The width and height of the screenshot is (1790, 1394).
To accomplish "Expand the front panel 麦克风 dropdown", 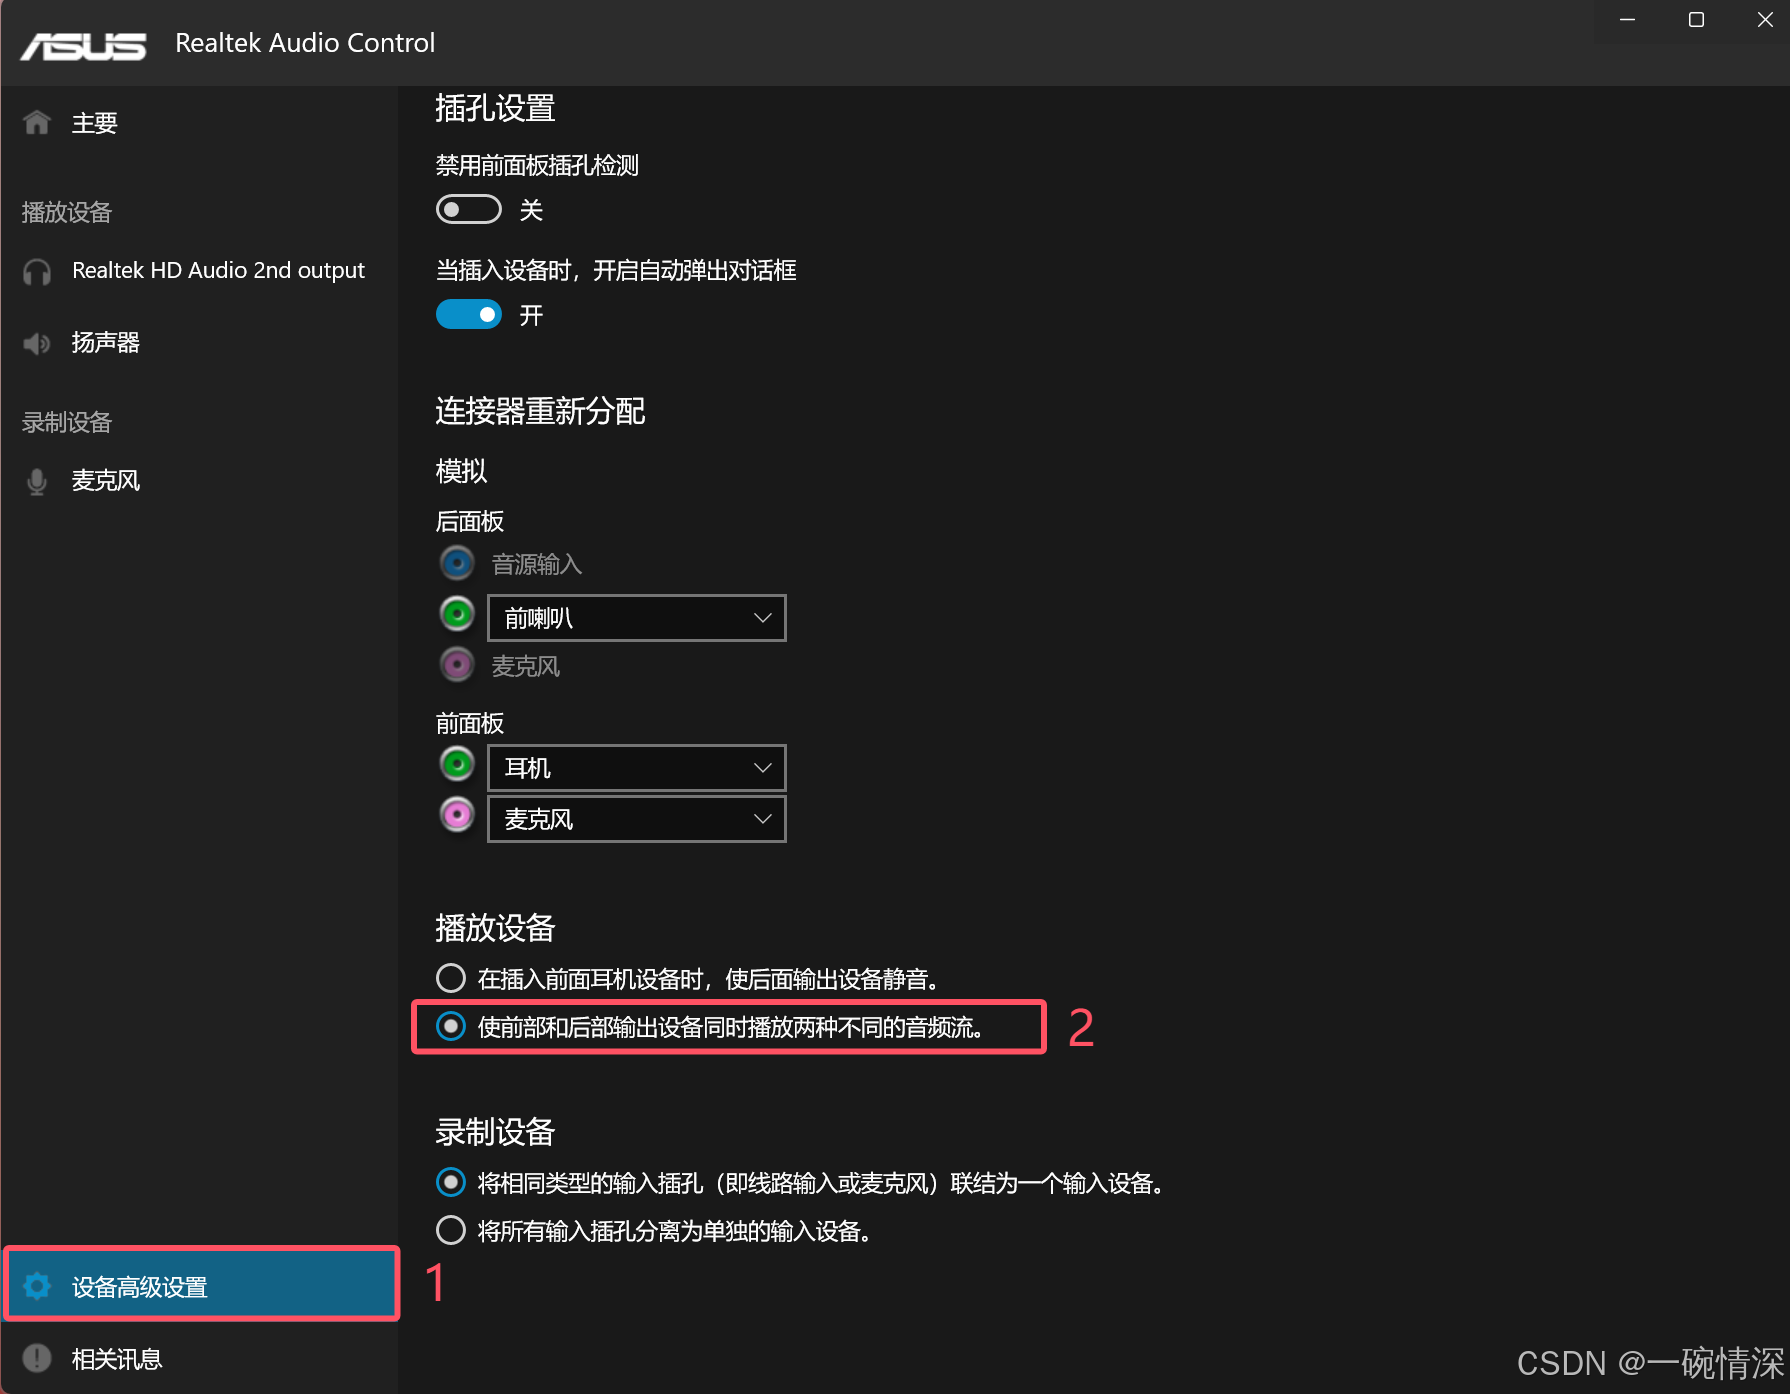I will (636, 818).
